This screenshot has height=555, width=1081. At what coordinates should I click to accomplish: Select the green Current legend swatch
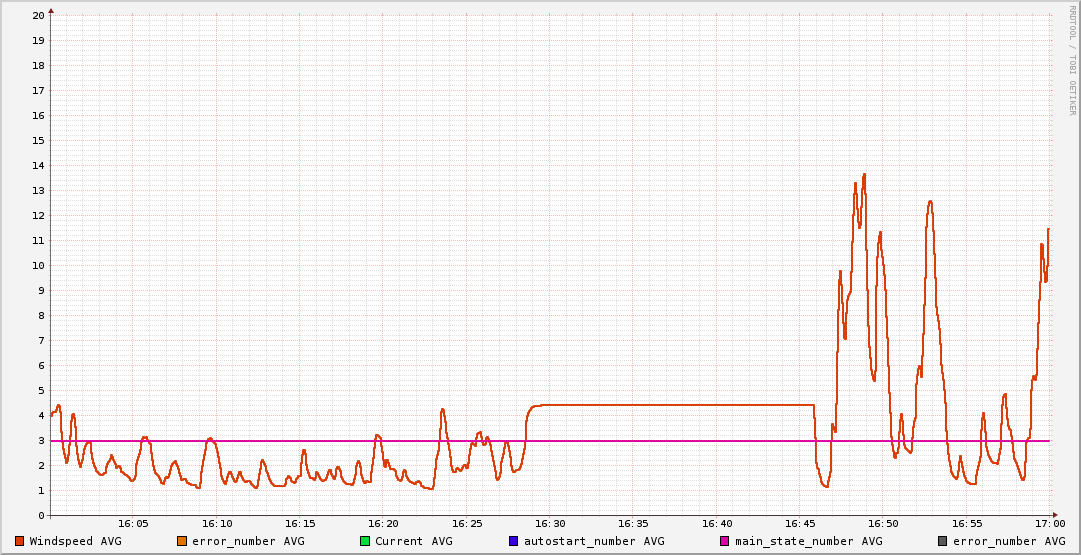click(x=365, y=541)
